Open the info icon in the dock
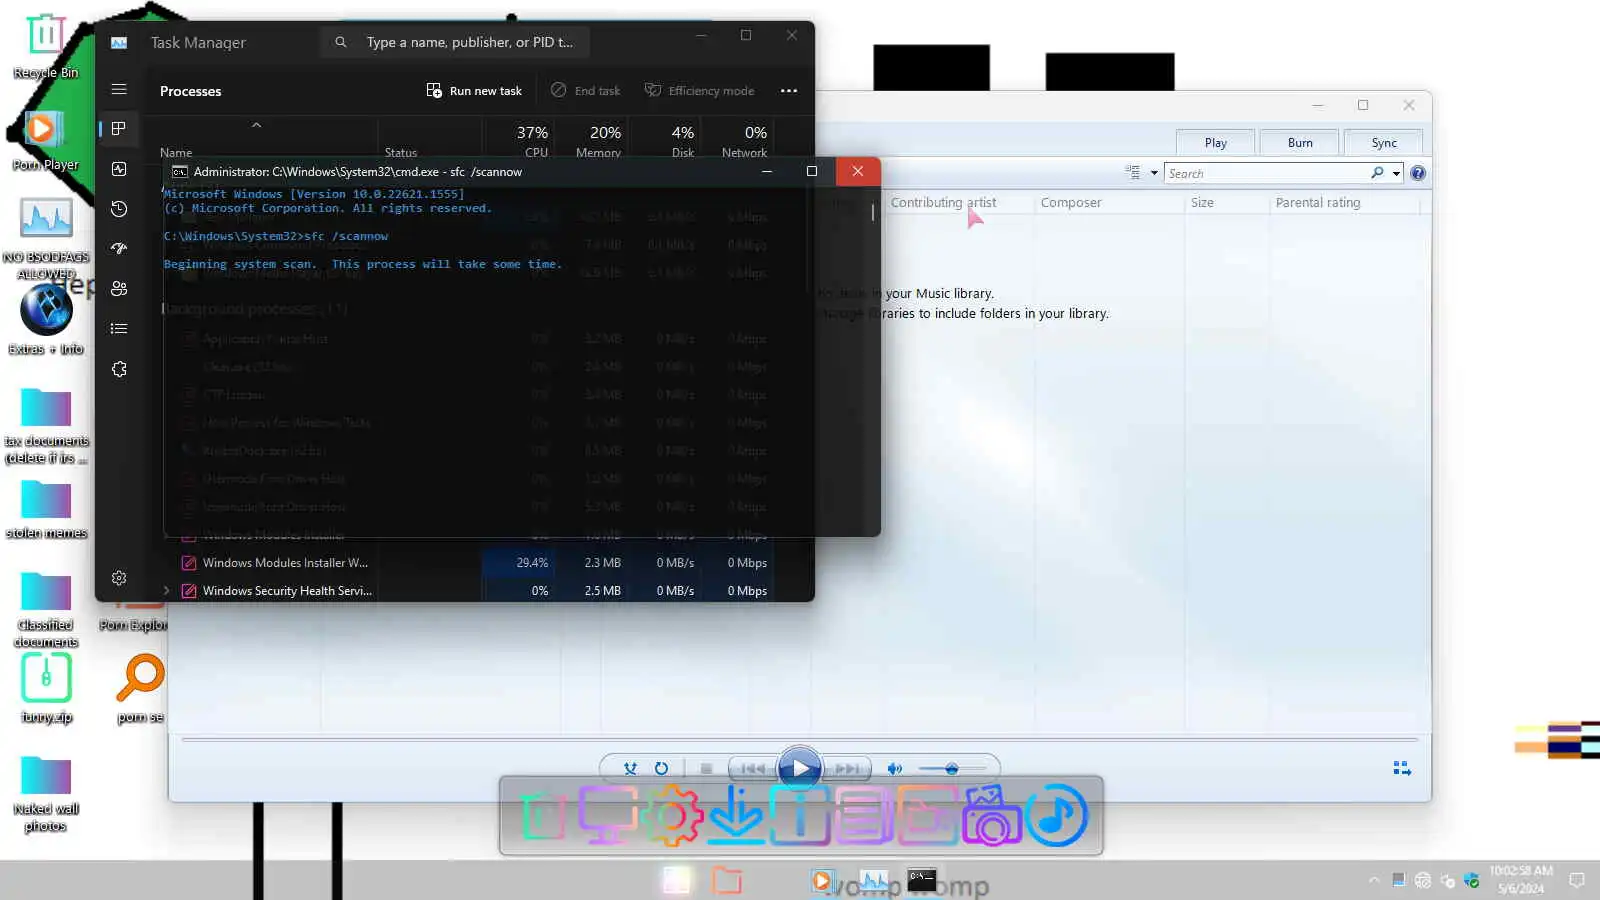1600x900 pixels. (x=799, y=815)
